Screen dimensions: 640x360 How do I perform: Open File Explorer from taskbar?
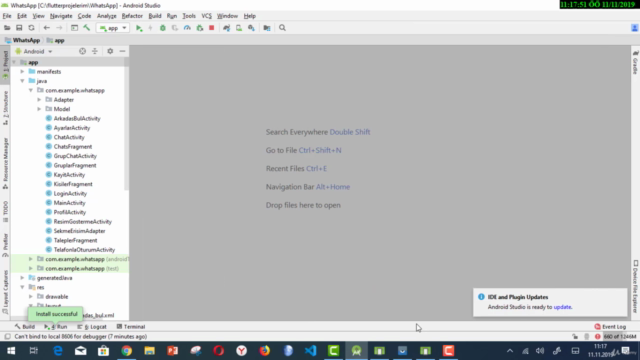pos(149,351)
